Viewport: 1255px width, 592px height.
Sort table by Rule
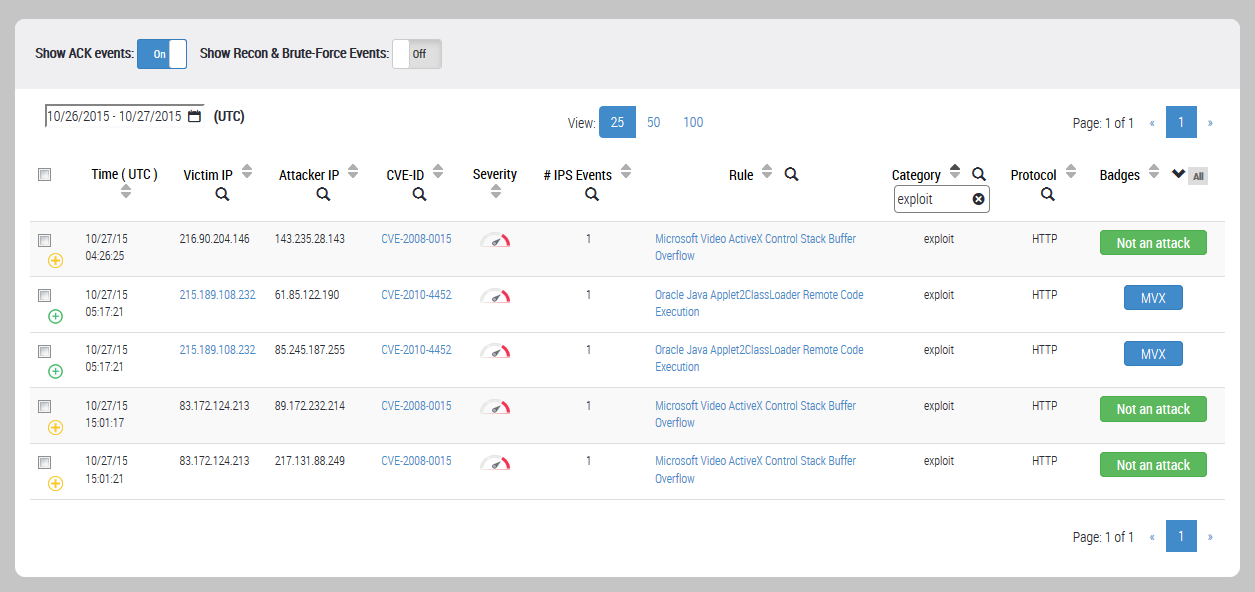pyautogui.click(x=767, y=171)
